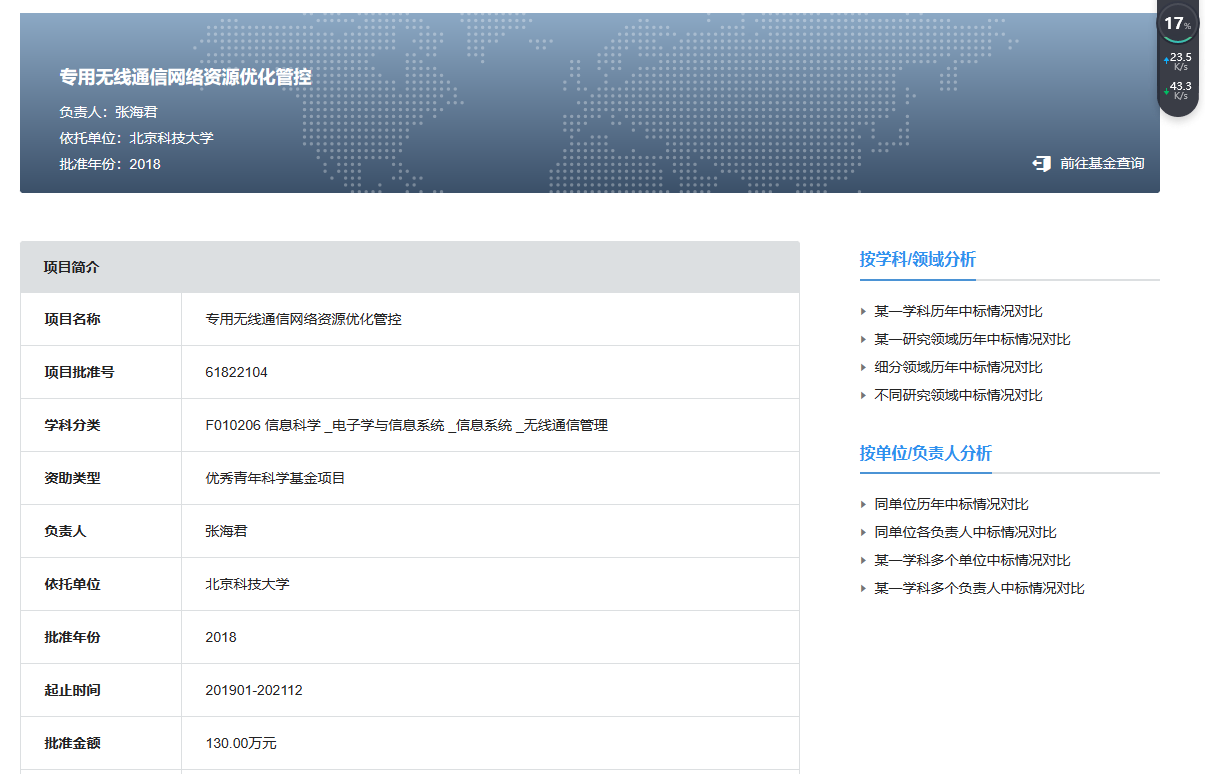Image resolution: width=1205 pixels, height=774 pixels.
Task: Click 张海君 in the 负责人 table row
Action: [x=226, y=531]
